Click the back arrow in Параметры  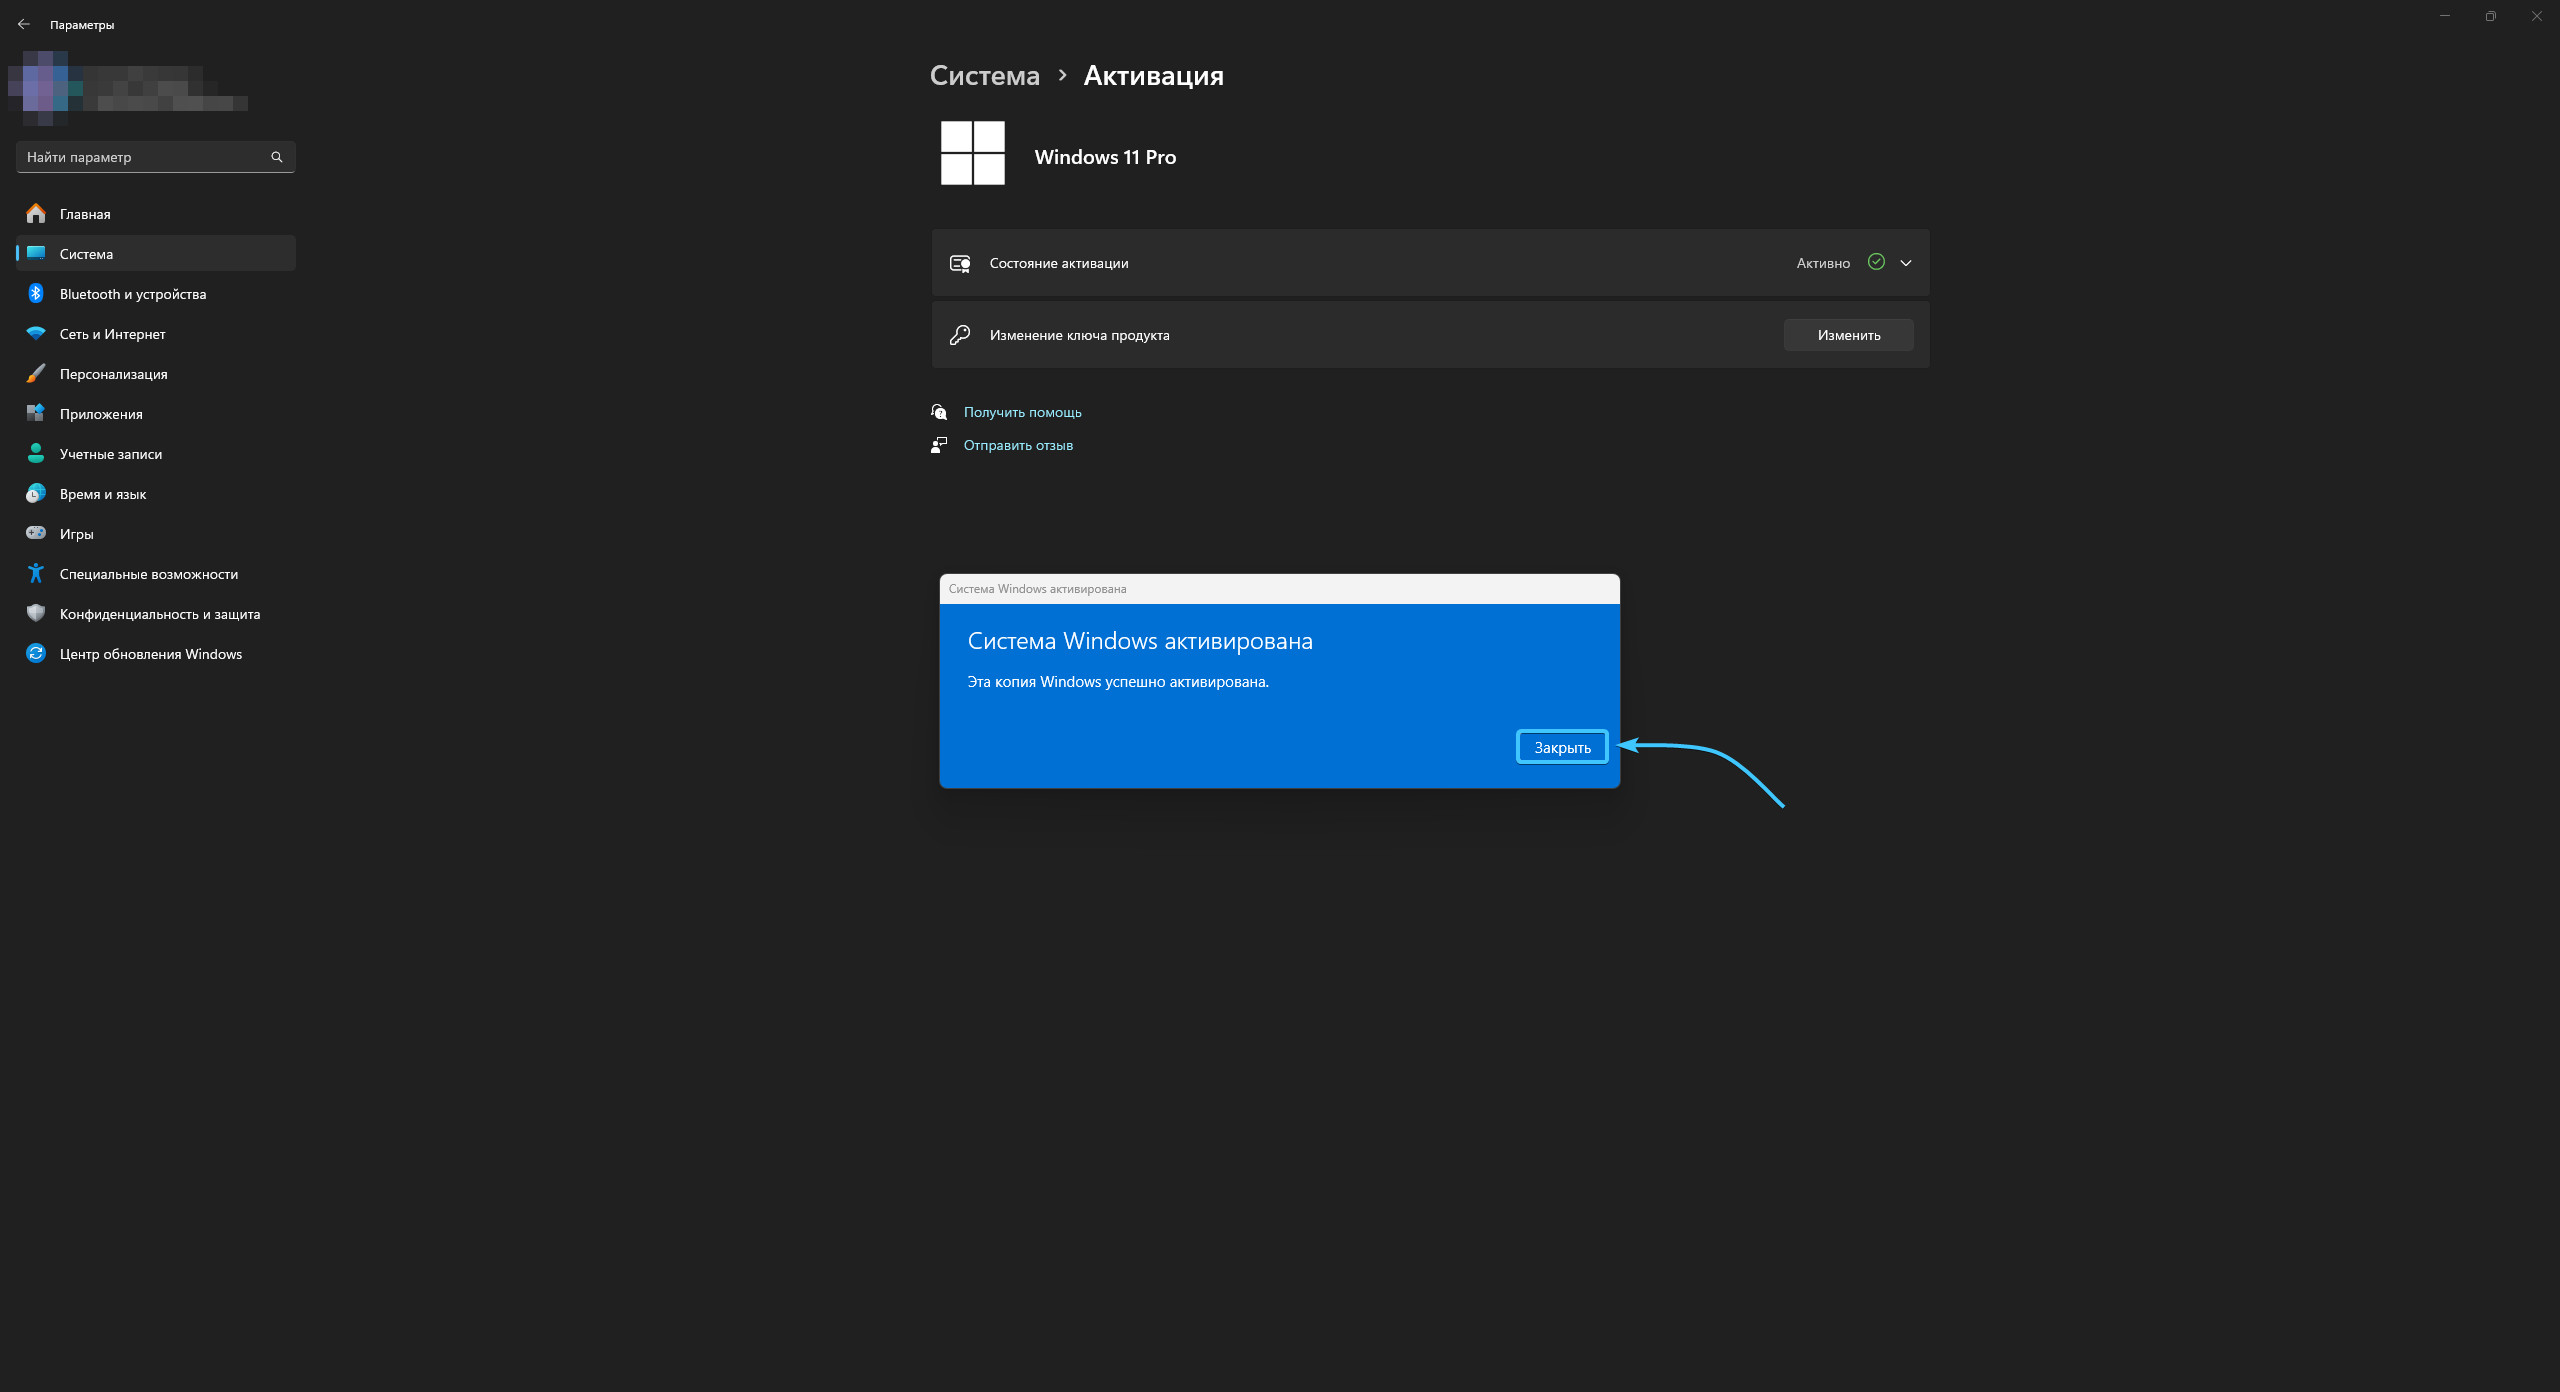click(24, 24)
